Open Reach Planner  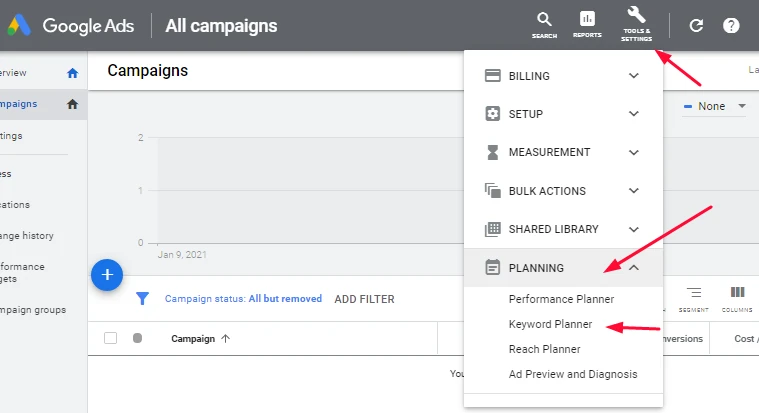pos(545,349)
